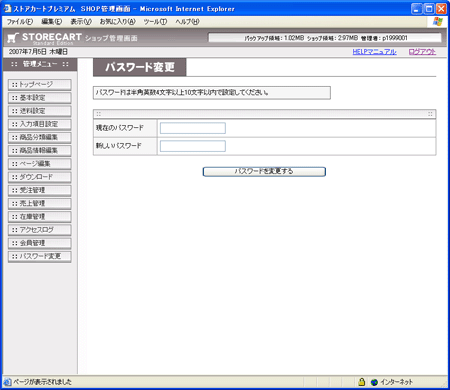Open the 表示(V) menu
The width and height of the screenshot is (450, 390).
click(81, 22)
